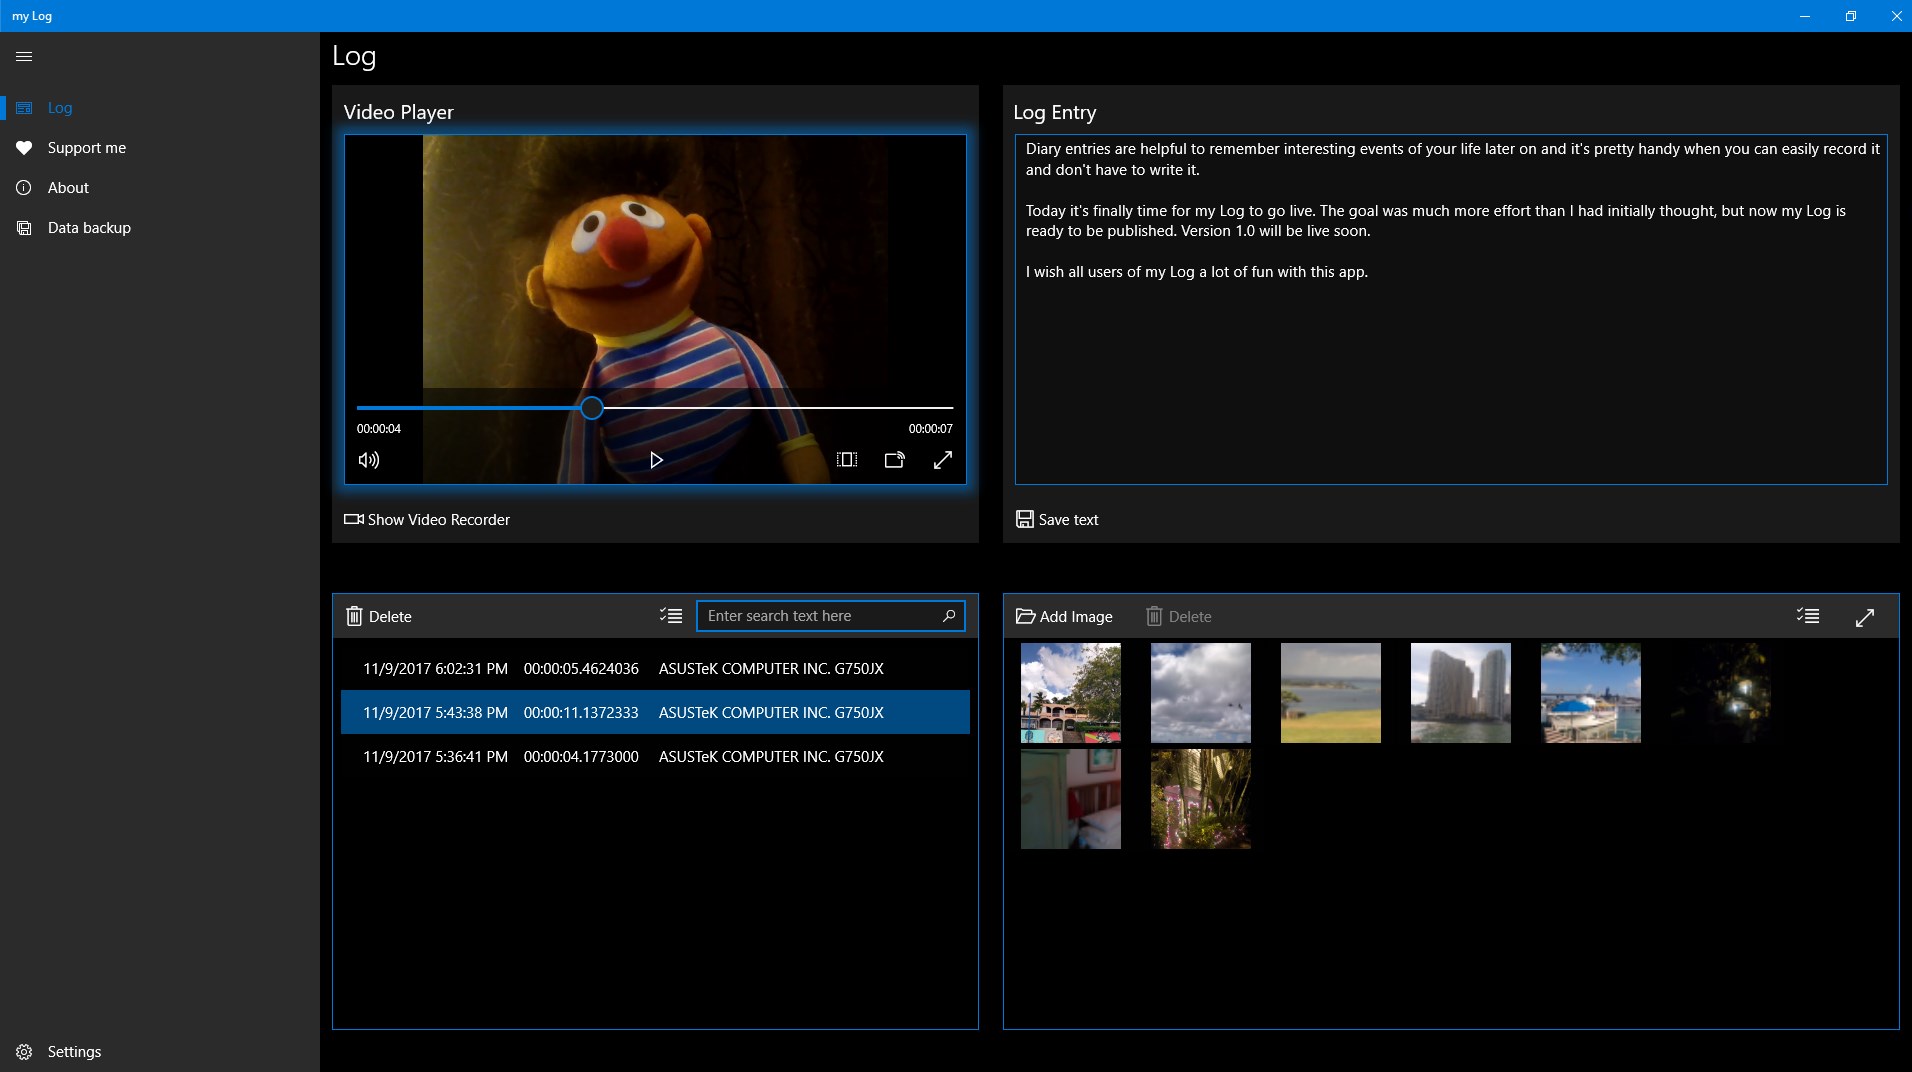The image size is (1912, 1072).
Task: Click the disabled image Delete button
Action: pyautogui.click(x=1179, y=617)
